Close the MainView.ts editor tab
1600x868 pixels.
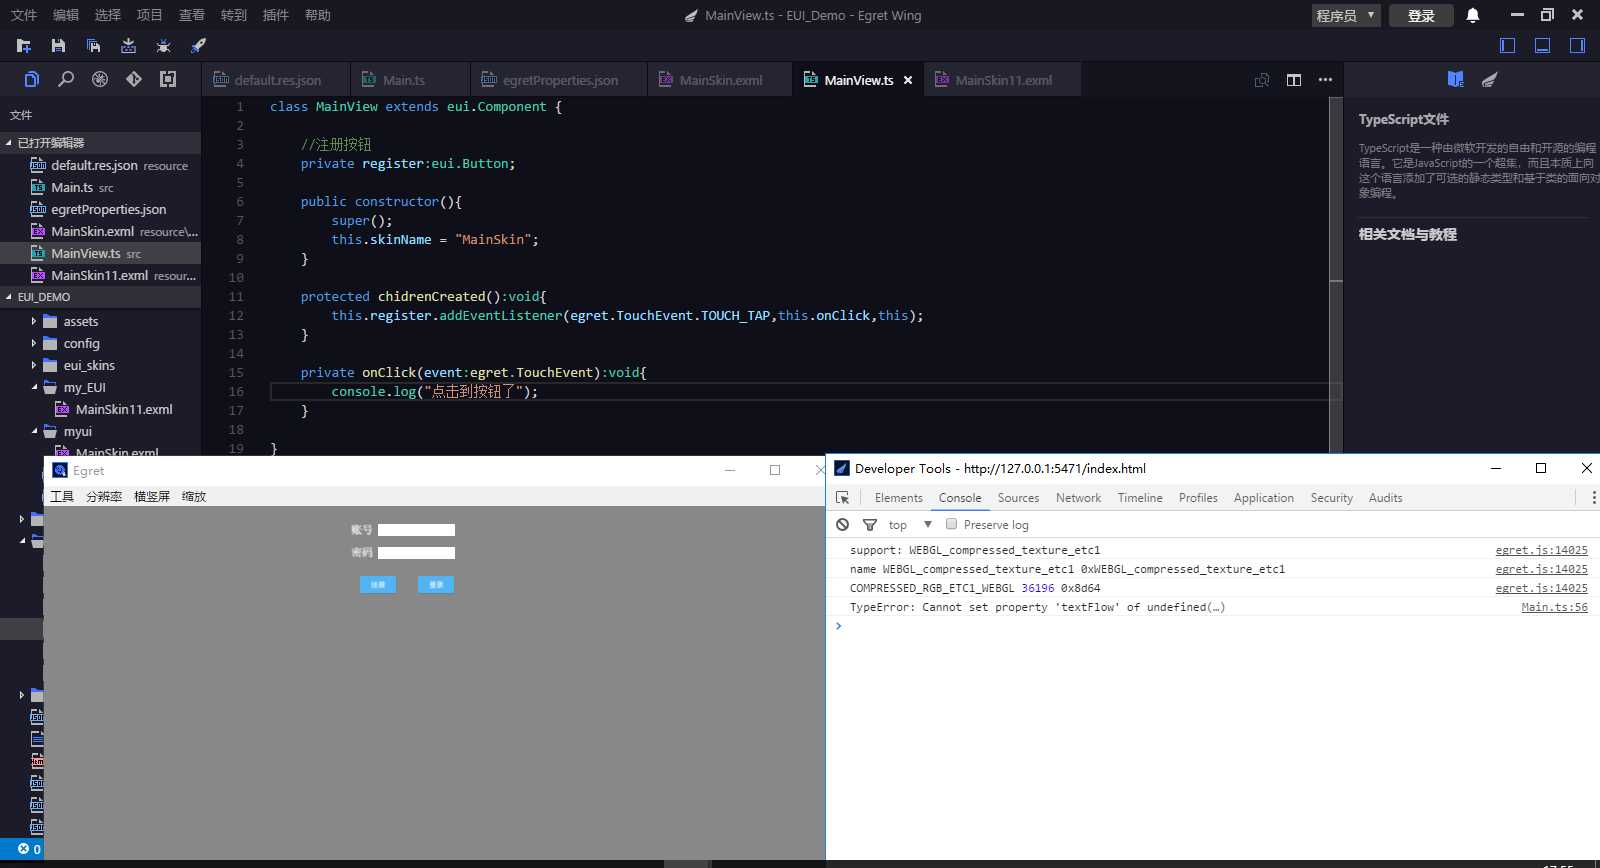(908, 80)
